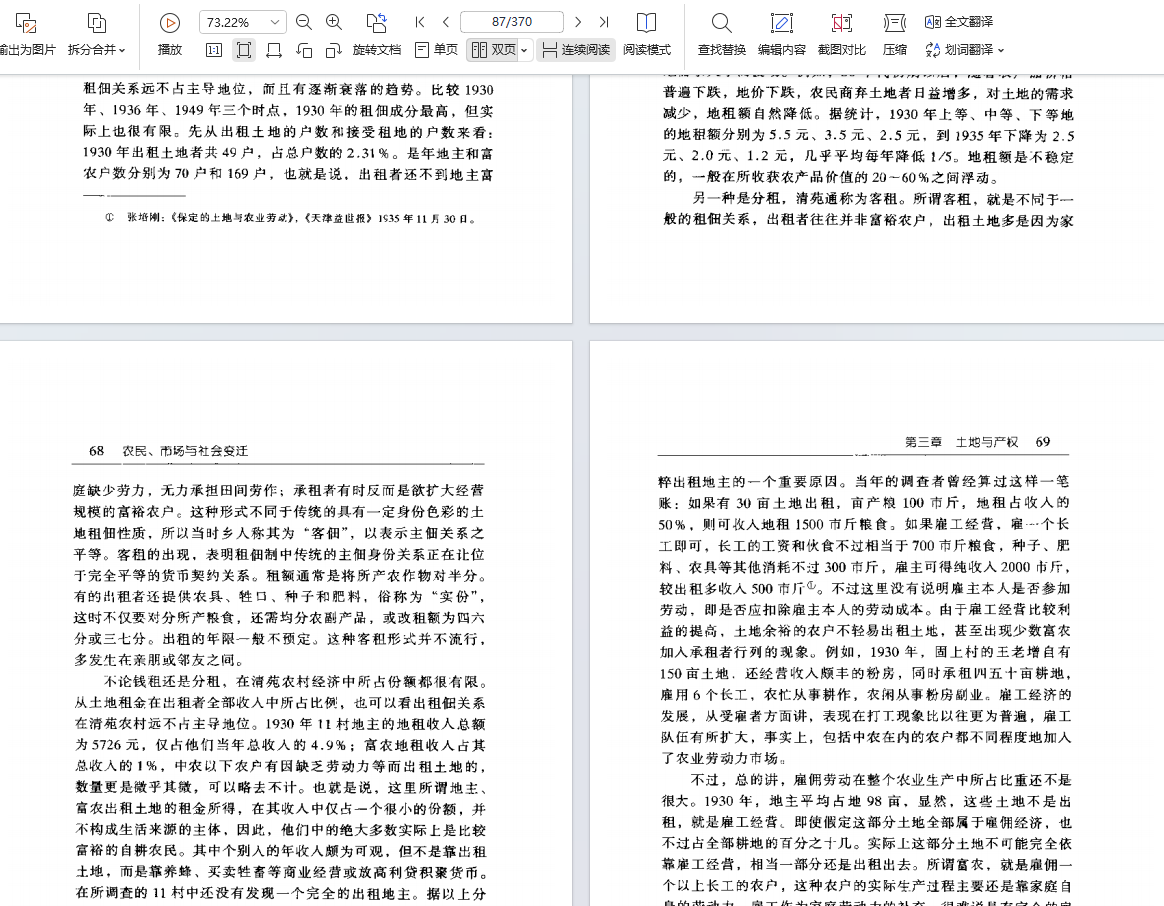
Task: Go to the next page arrow
Action: point(578,22)
